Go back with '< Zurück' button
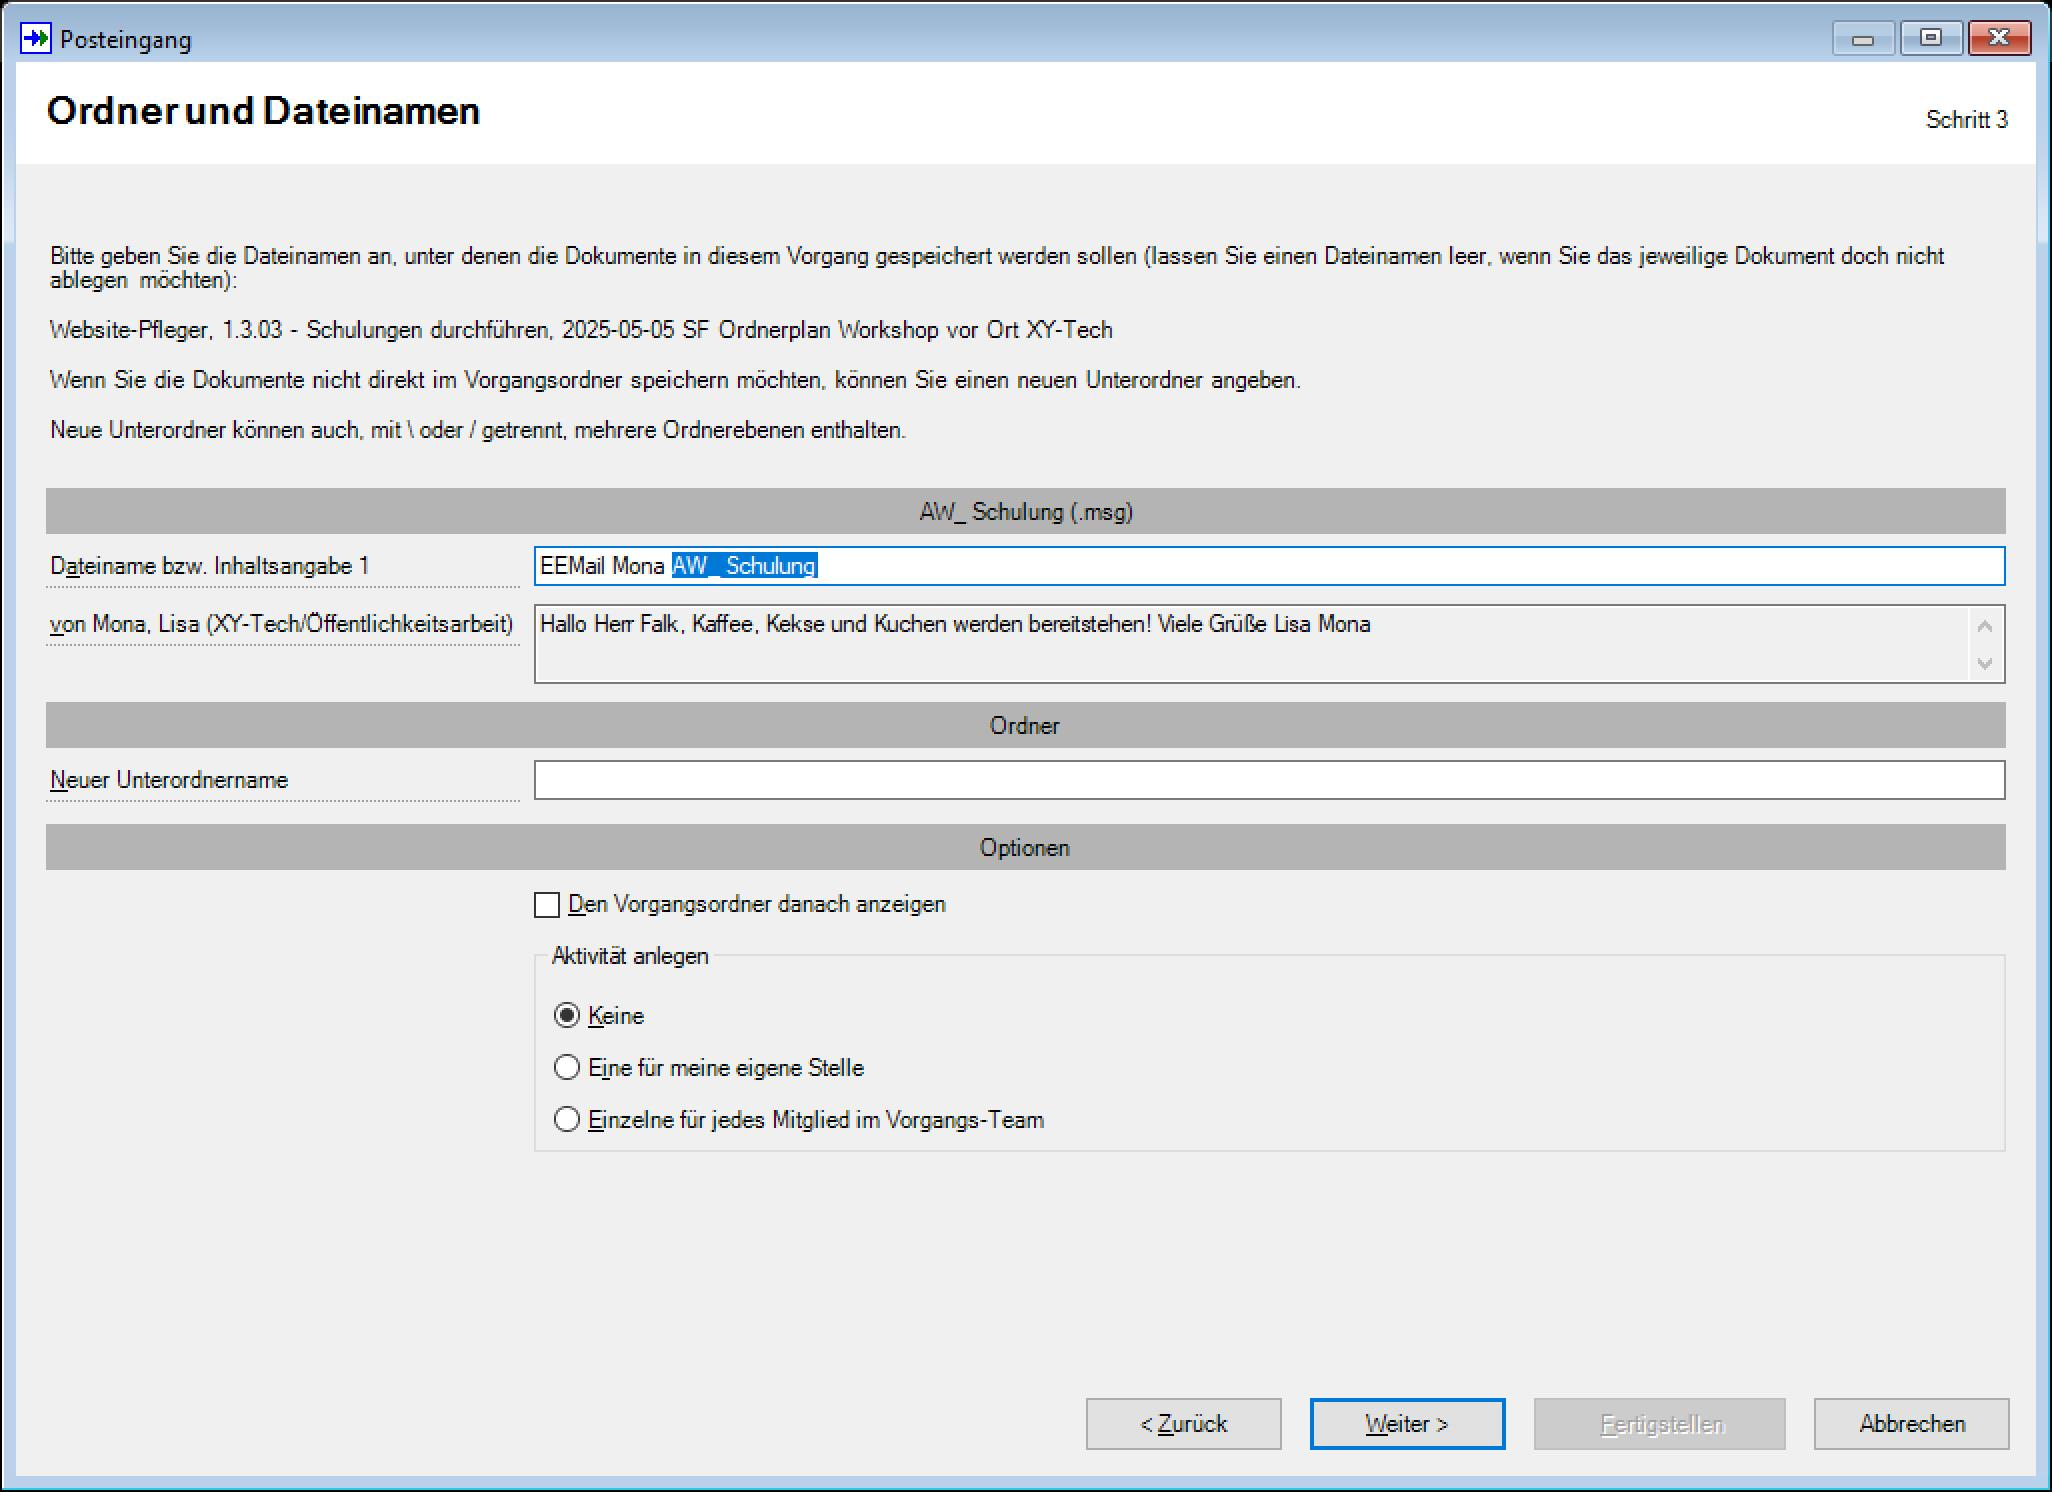2052x1492 pixels. click(1183, 1423)
